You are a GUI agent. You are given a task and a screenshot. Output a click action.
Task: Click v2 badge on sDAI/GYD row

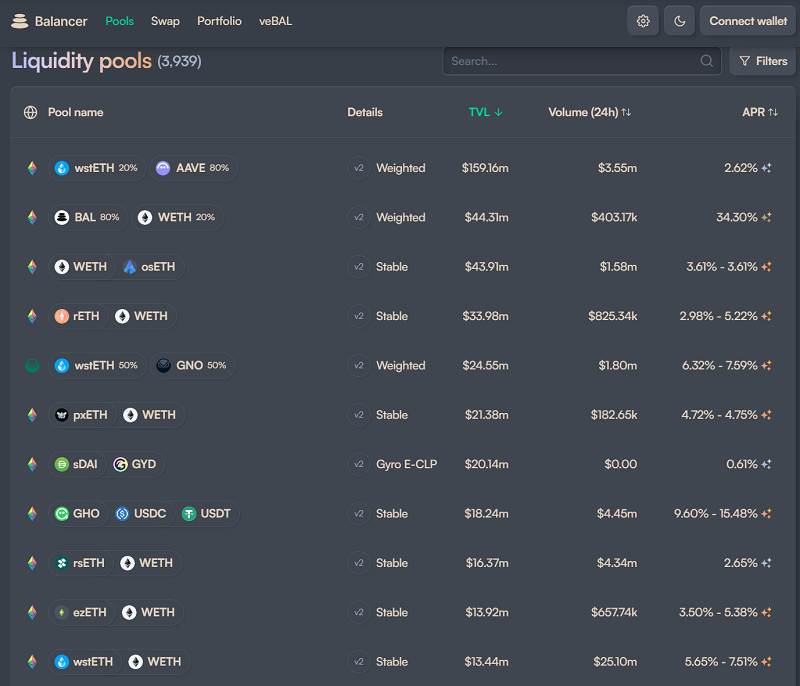[359, 464]
